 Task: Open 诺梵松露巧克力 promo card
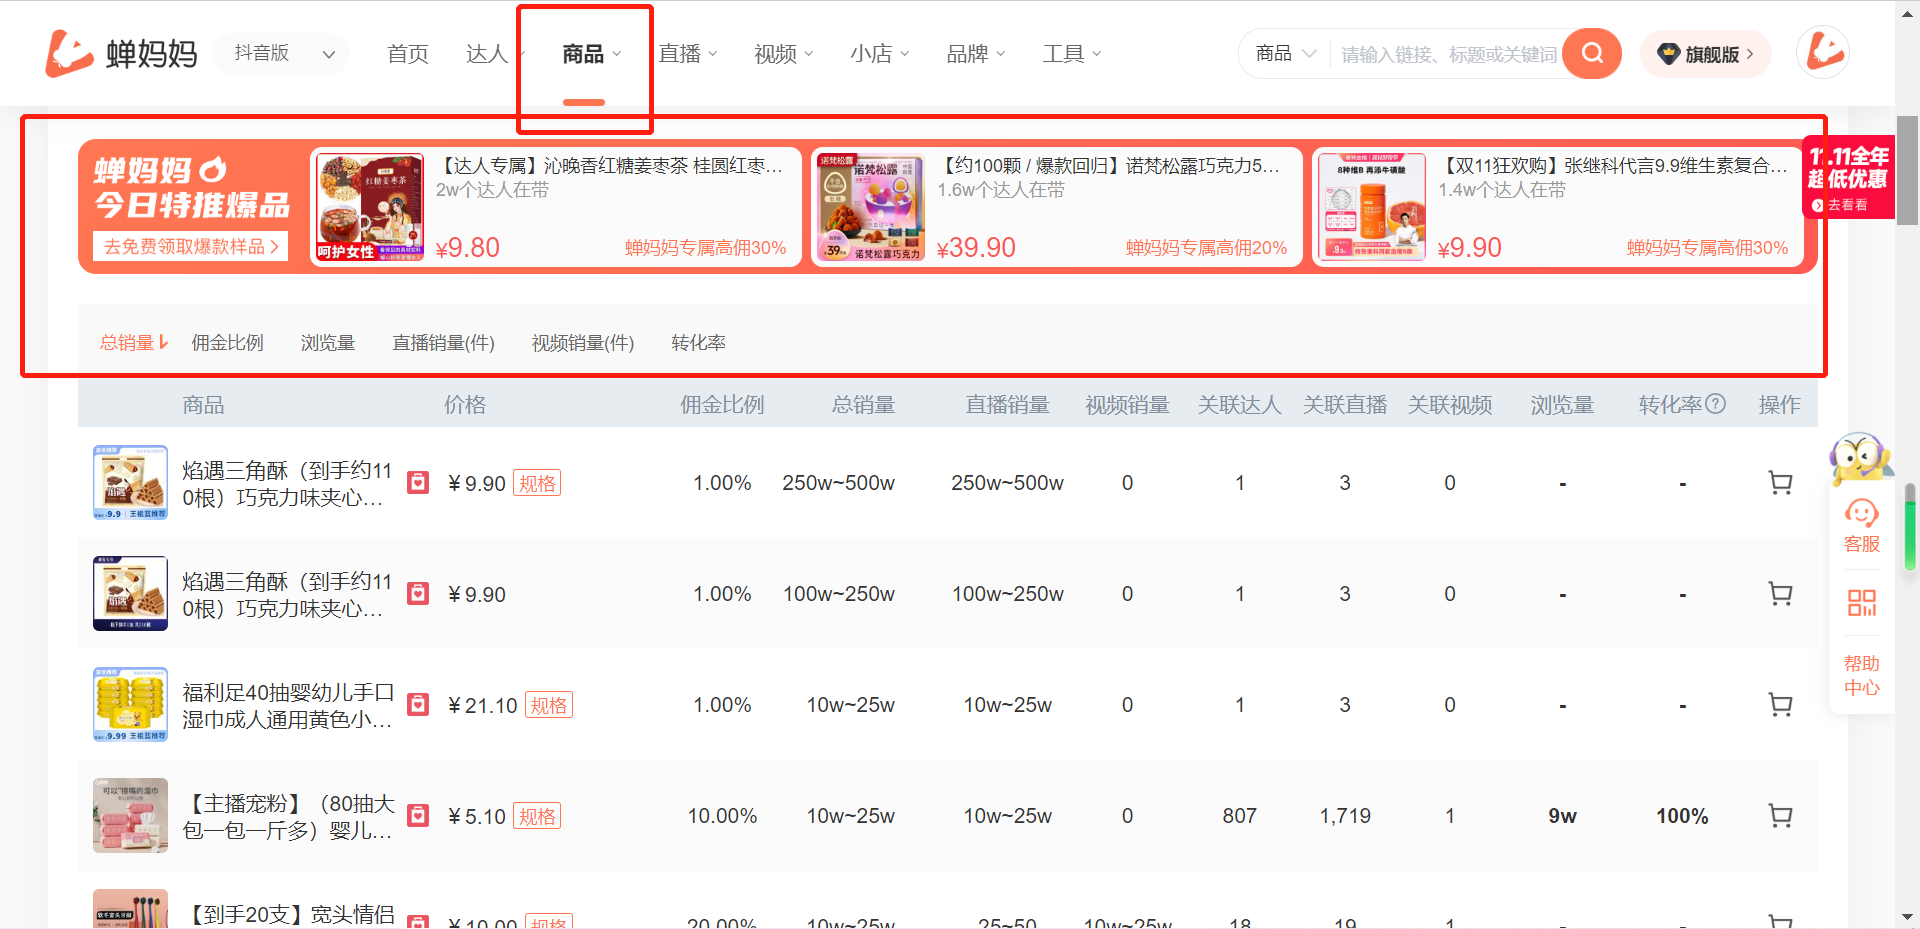point(1057,207)
